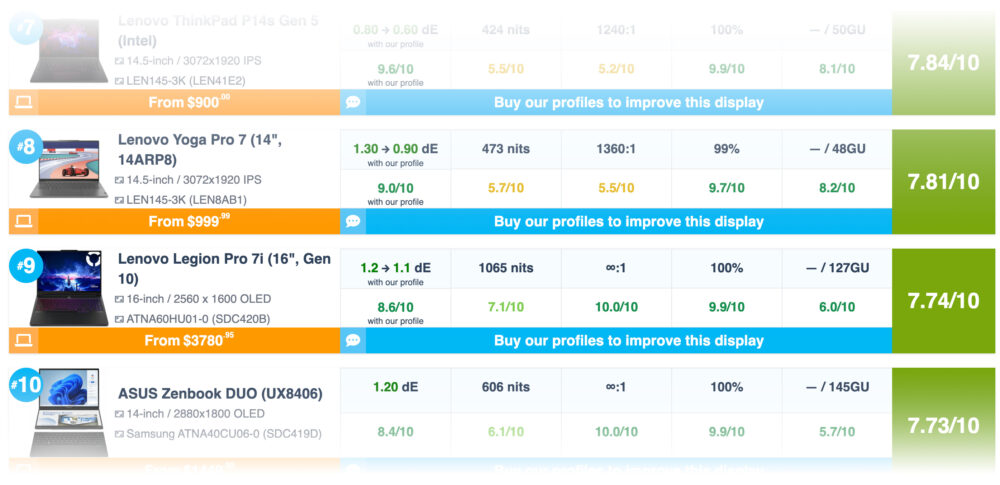The width and height of the screenshot is (1000, 485).
Task: Click Buy our profiles banner under Legion Pro 7i
Action: pyautogui.click(x=628, y=340)
